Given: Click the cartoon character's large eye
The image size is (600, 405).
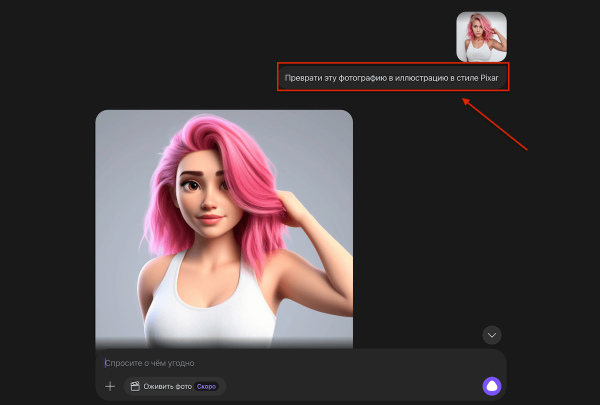Looking at the screenshot, I should (x=190, y=185).
